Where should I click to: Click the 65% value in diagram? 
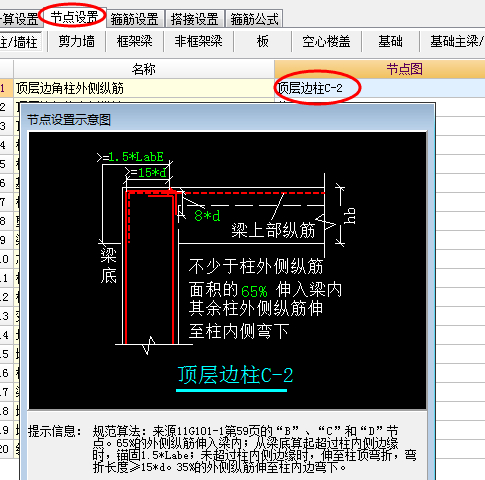point(254,292)
